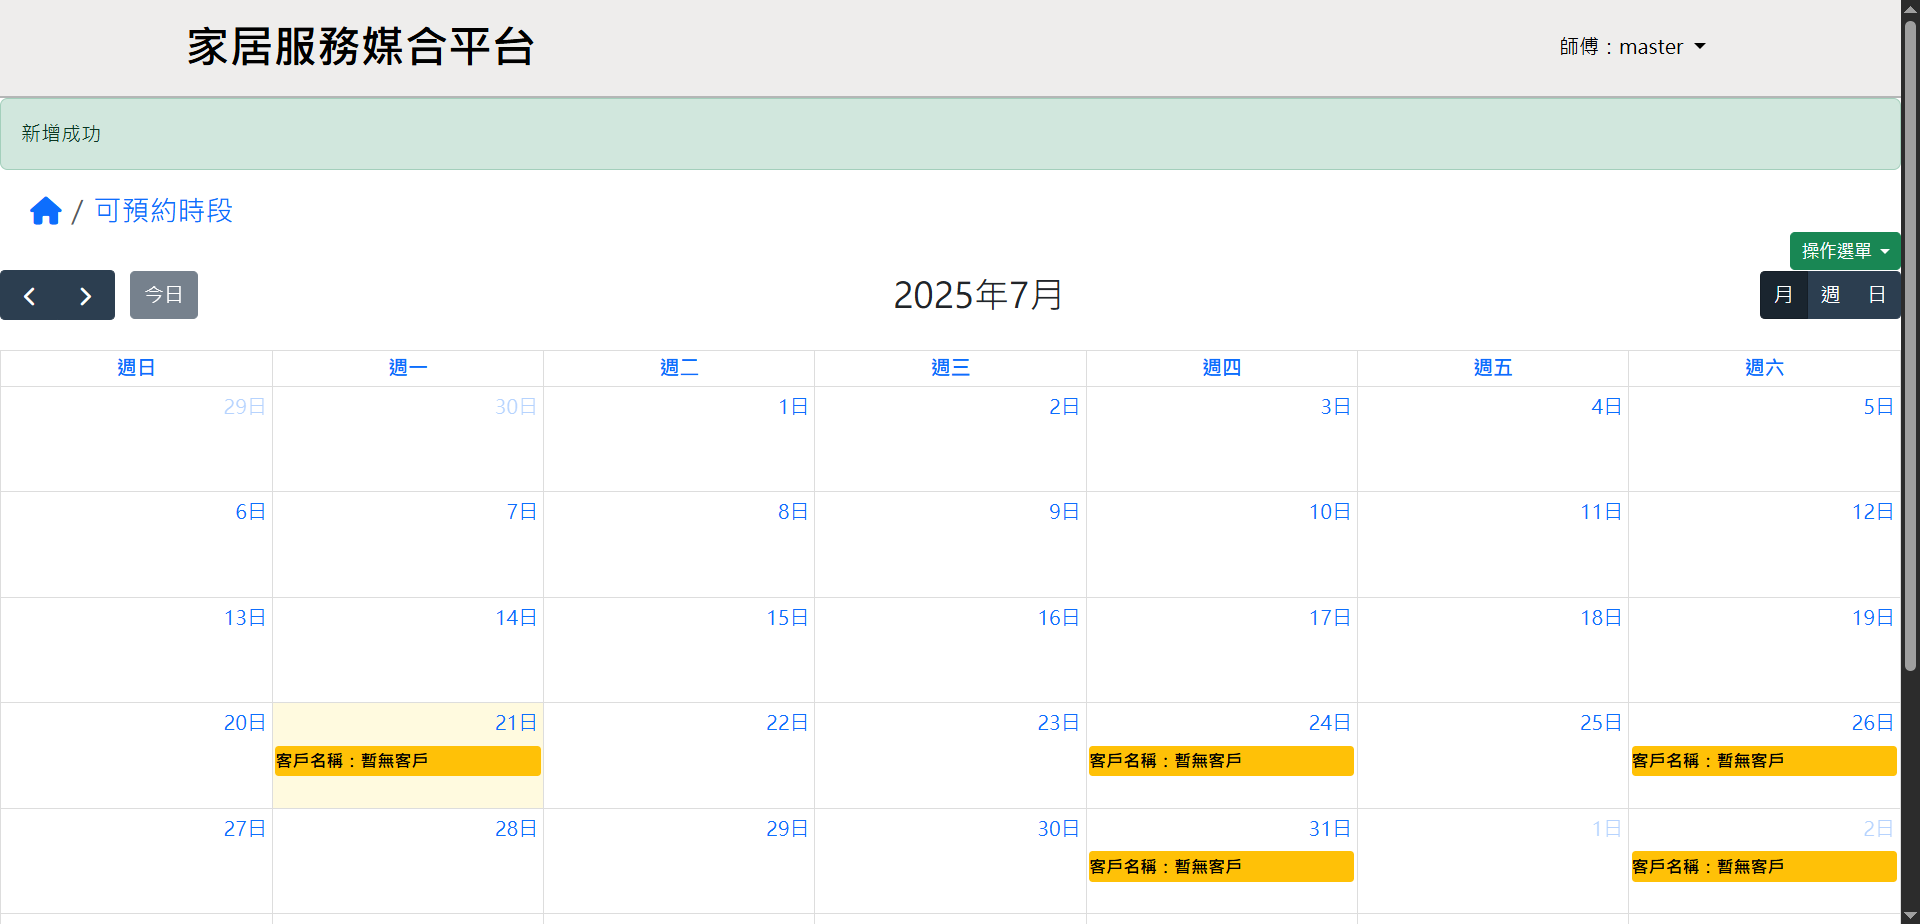Open the 操作選單 dropdown
The width and height of the screenshot is (1920, 924).
pos(1845,251)
